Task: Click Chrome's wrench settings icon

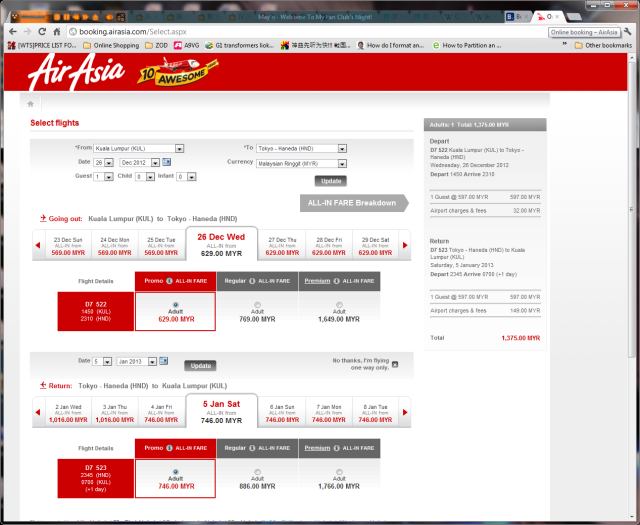Action: pos(626,31)
